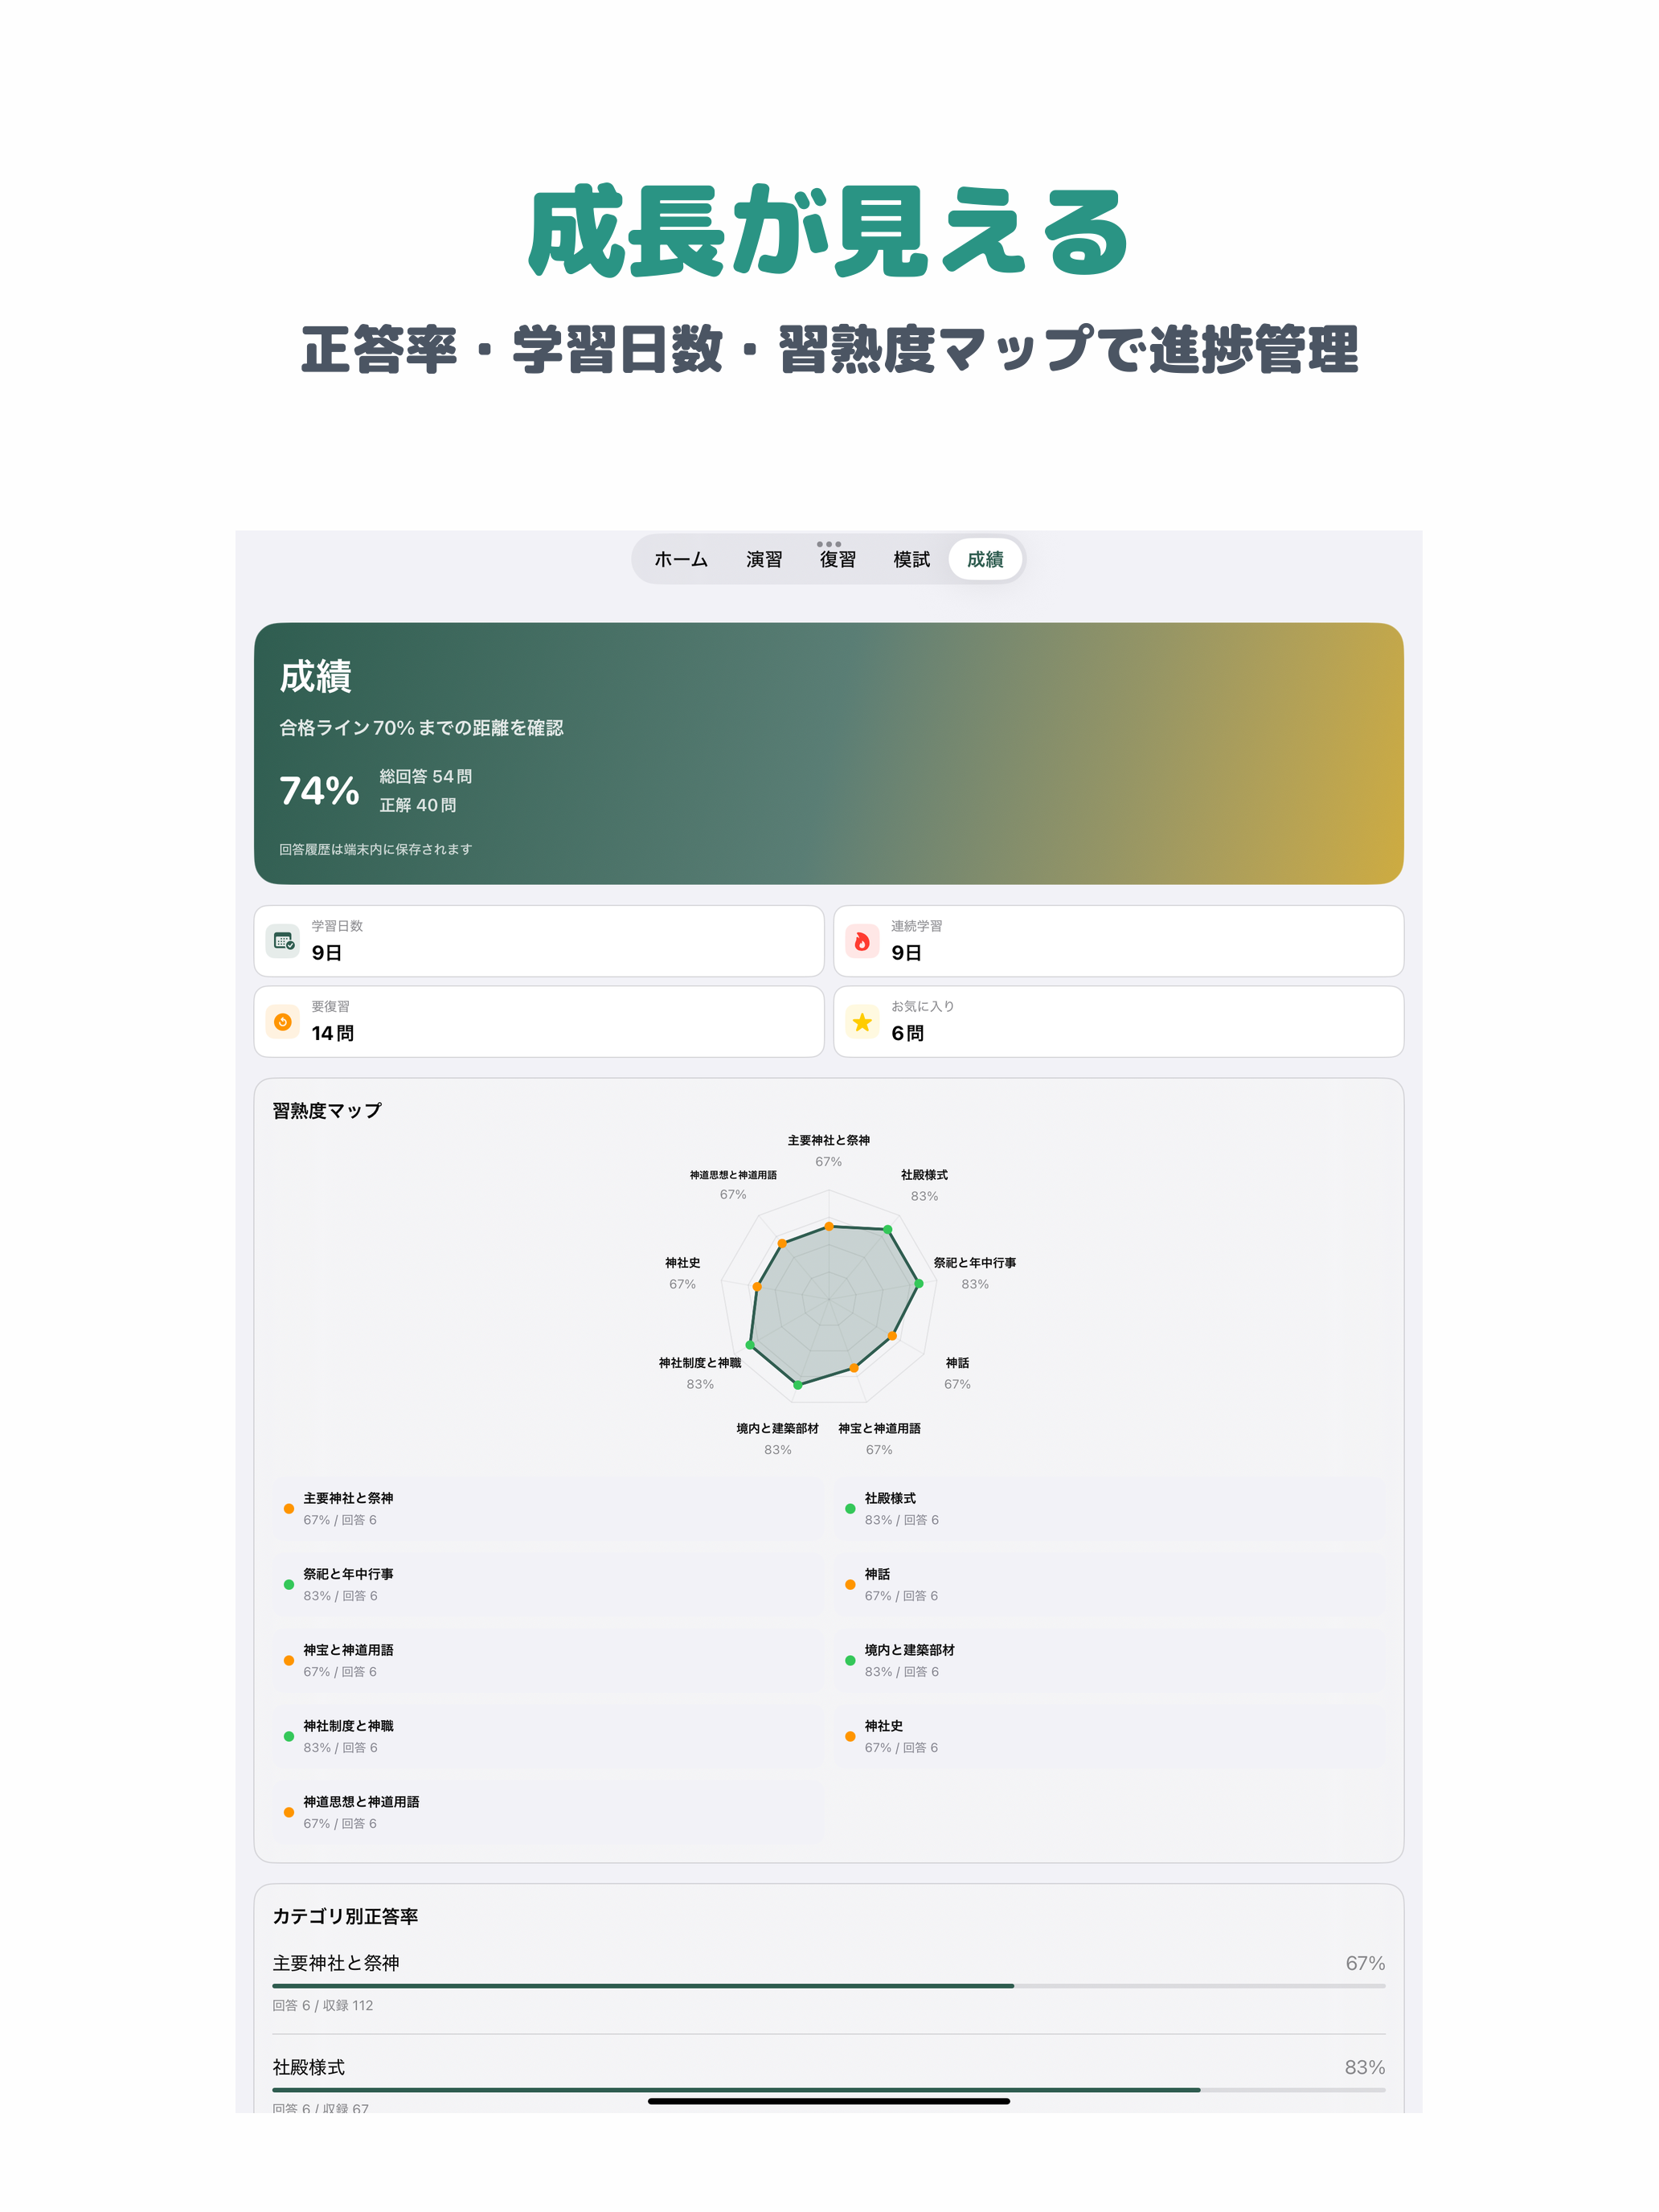Open the 連続学習 9日 card

pos(1118,941)
